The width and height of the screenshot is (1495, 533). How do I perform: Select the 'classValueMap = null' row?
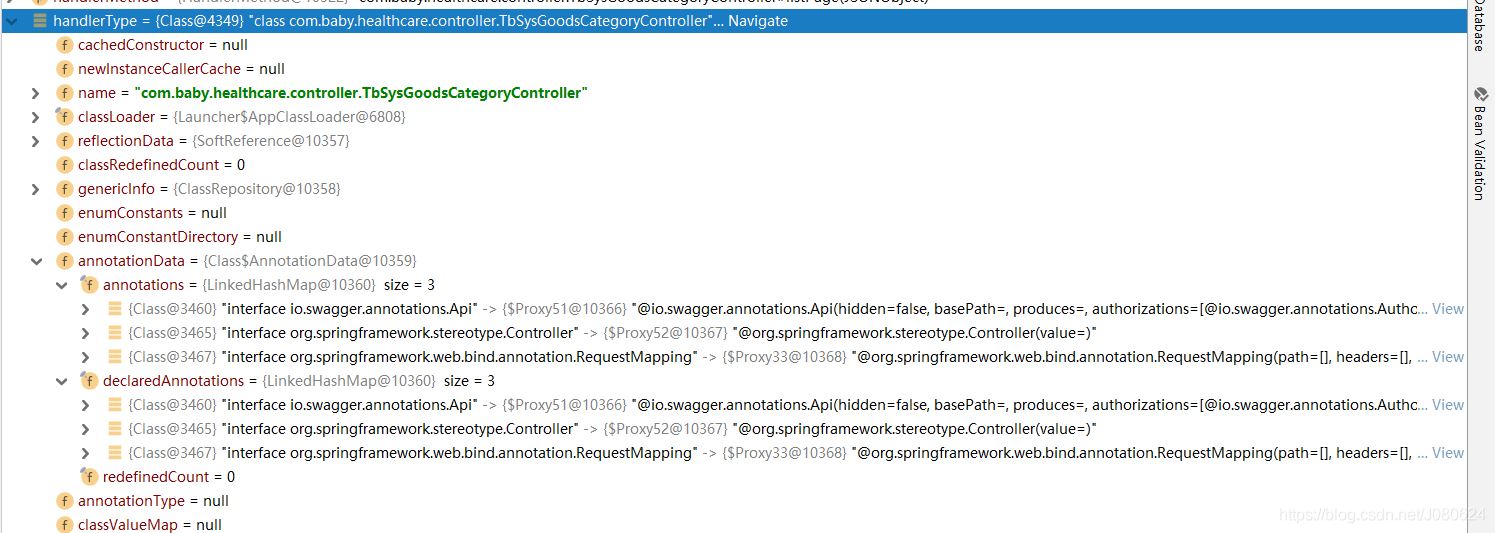point(733,525)
